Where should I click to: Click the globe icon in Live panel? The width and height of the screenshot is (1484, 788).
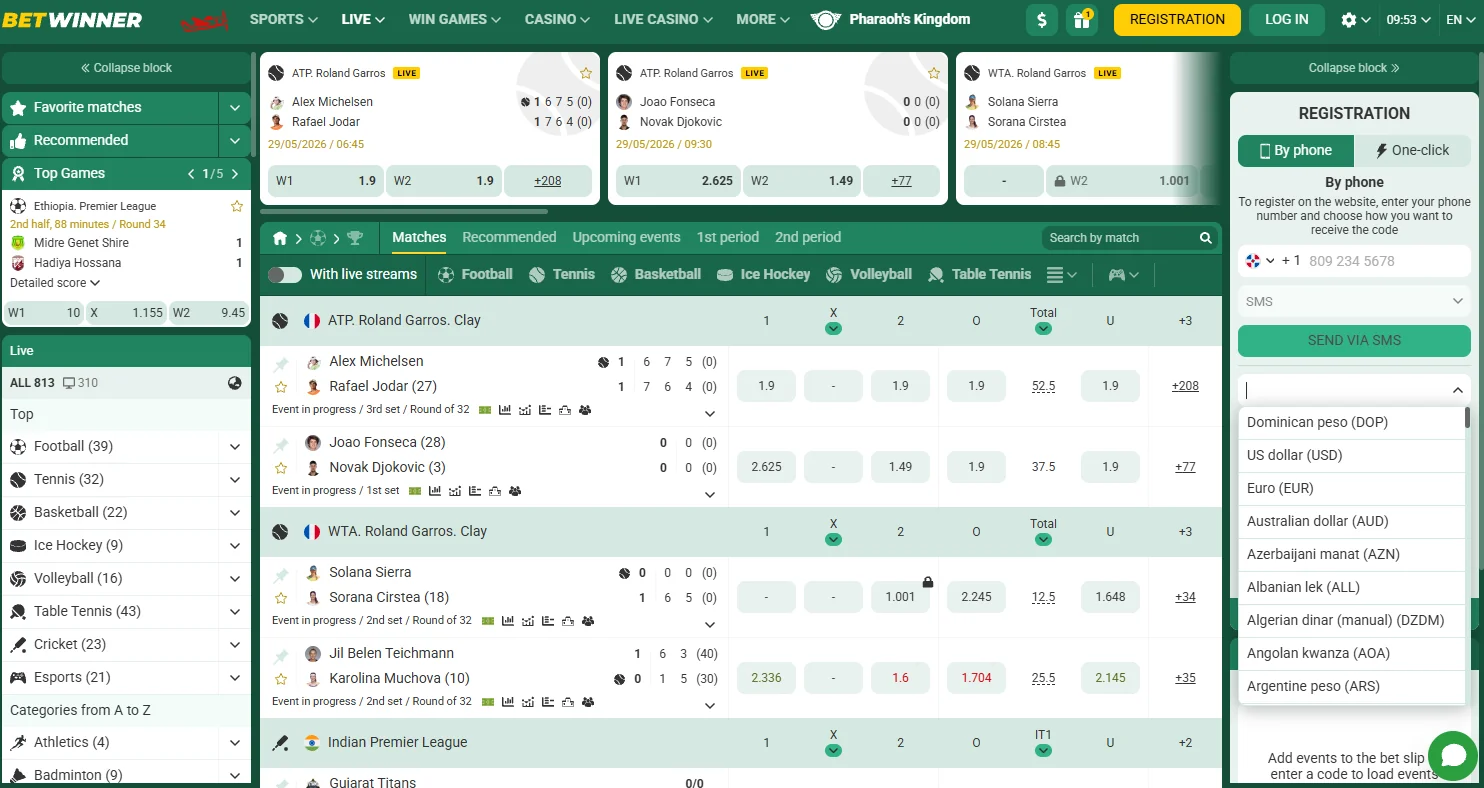click(x=234, y=382)
